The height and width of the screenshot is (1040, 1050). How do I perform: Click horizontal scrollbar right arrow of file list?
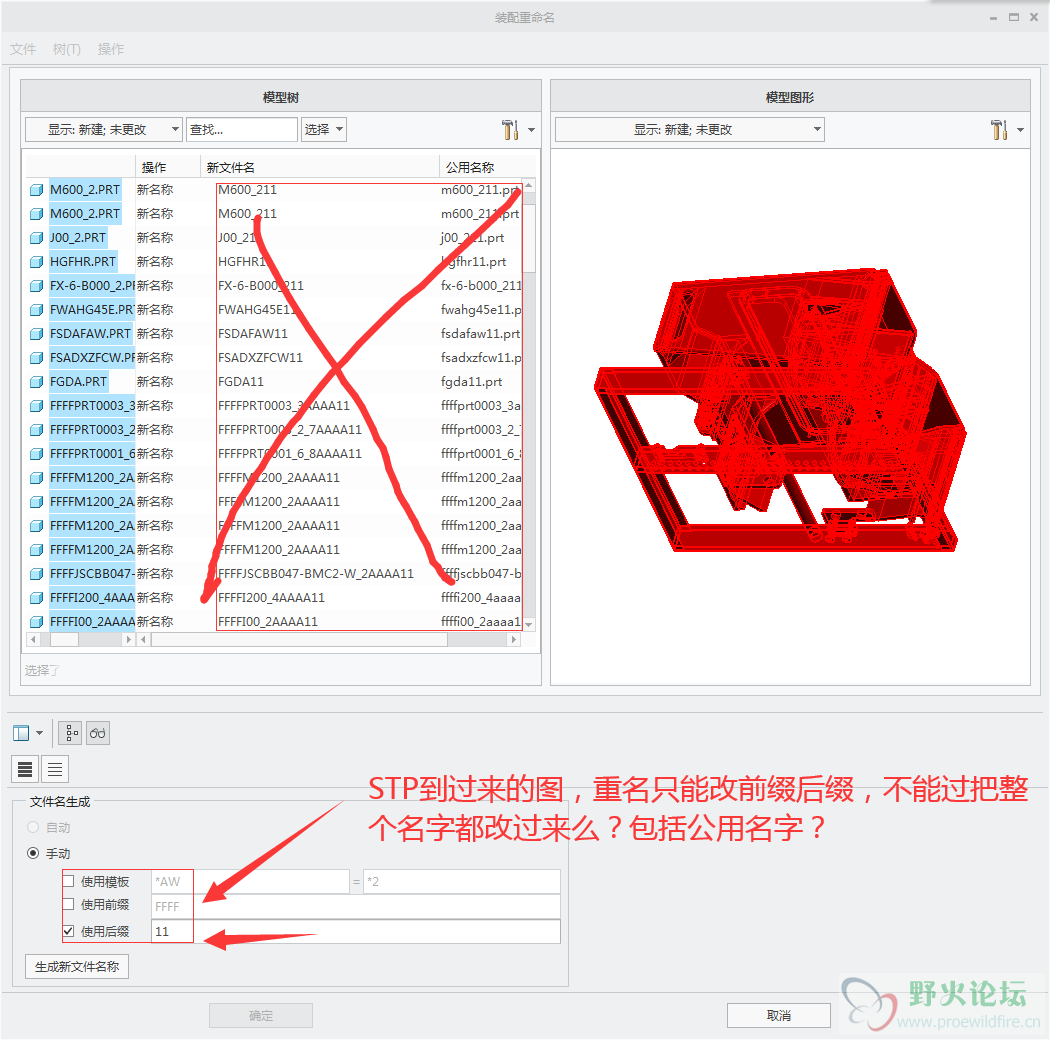[514, 640]
